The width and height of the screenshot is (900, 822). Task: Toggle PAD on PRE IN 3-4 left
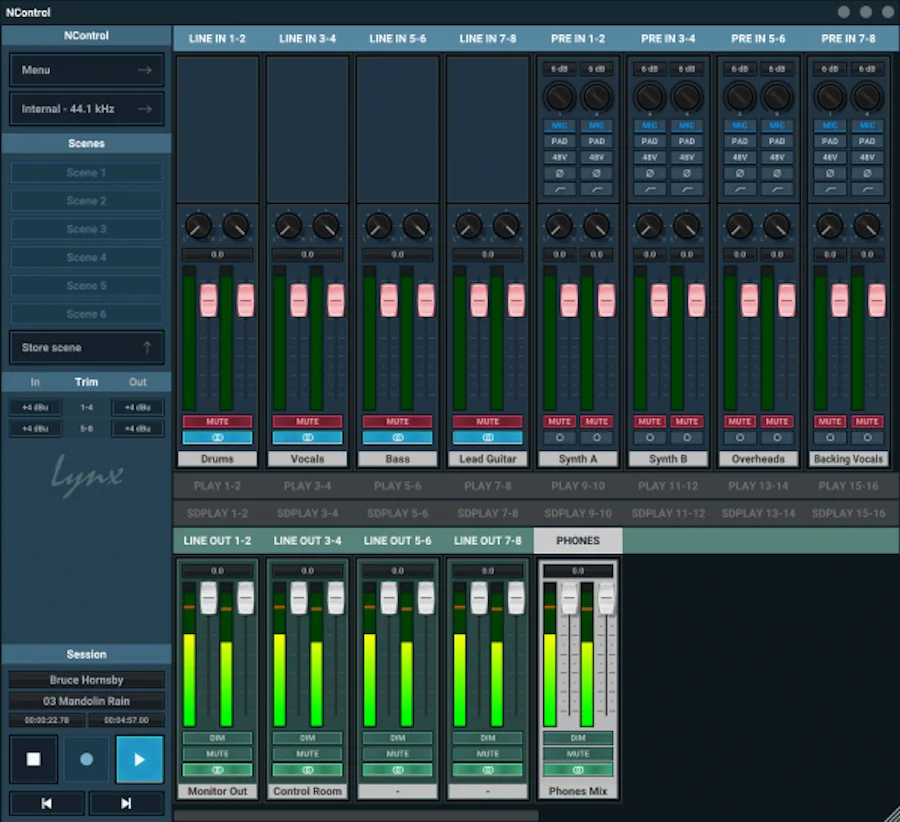pyautogui.click(x=650, y=141)
